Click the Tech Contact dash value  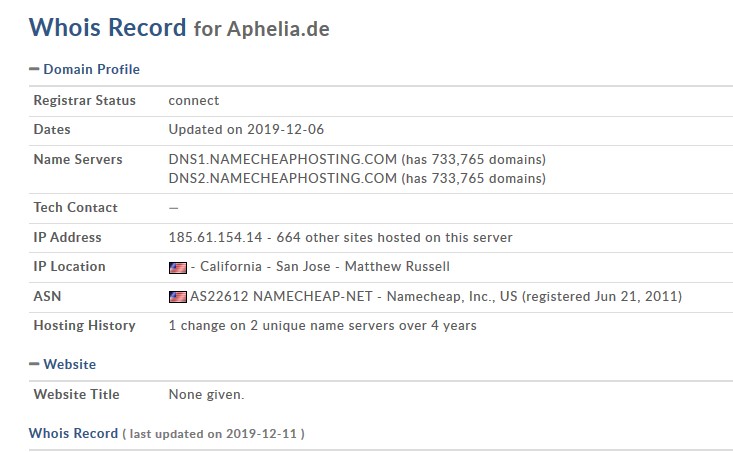pos(173,208)
